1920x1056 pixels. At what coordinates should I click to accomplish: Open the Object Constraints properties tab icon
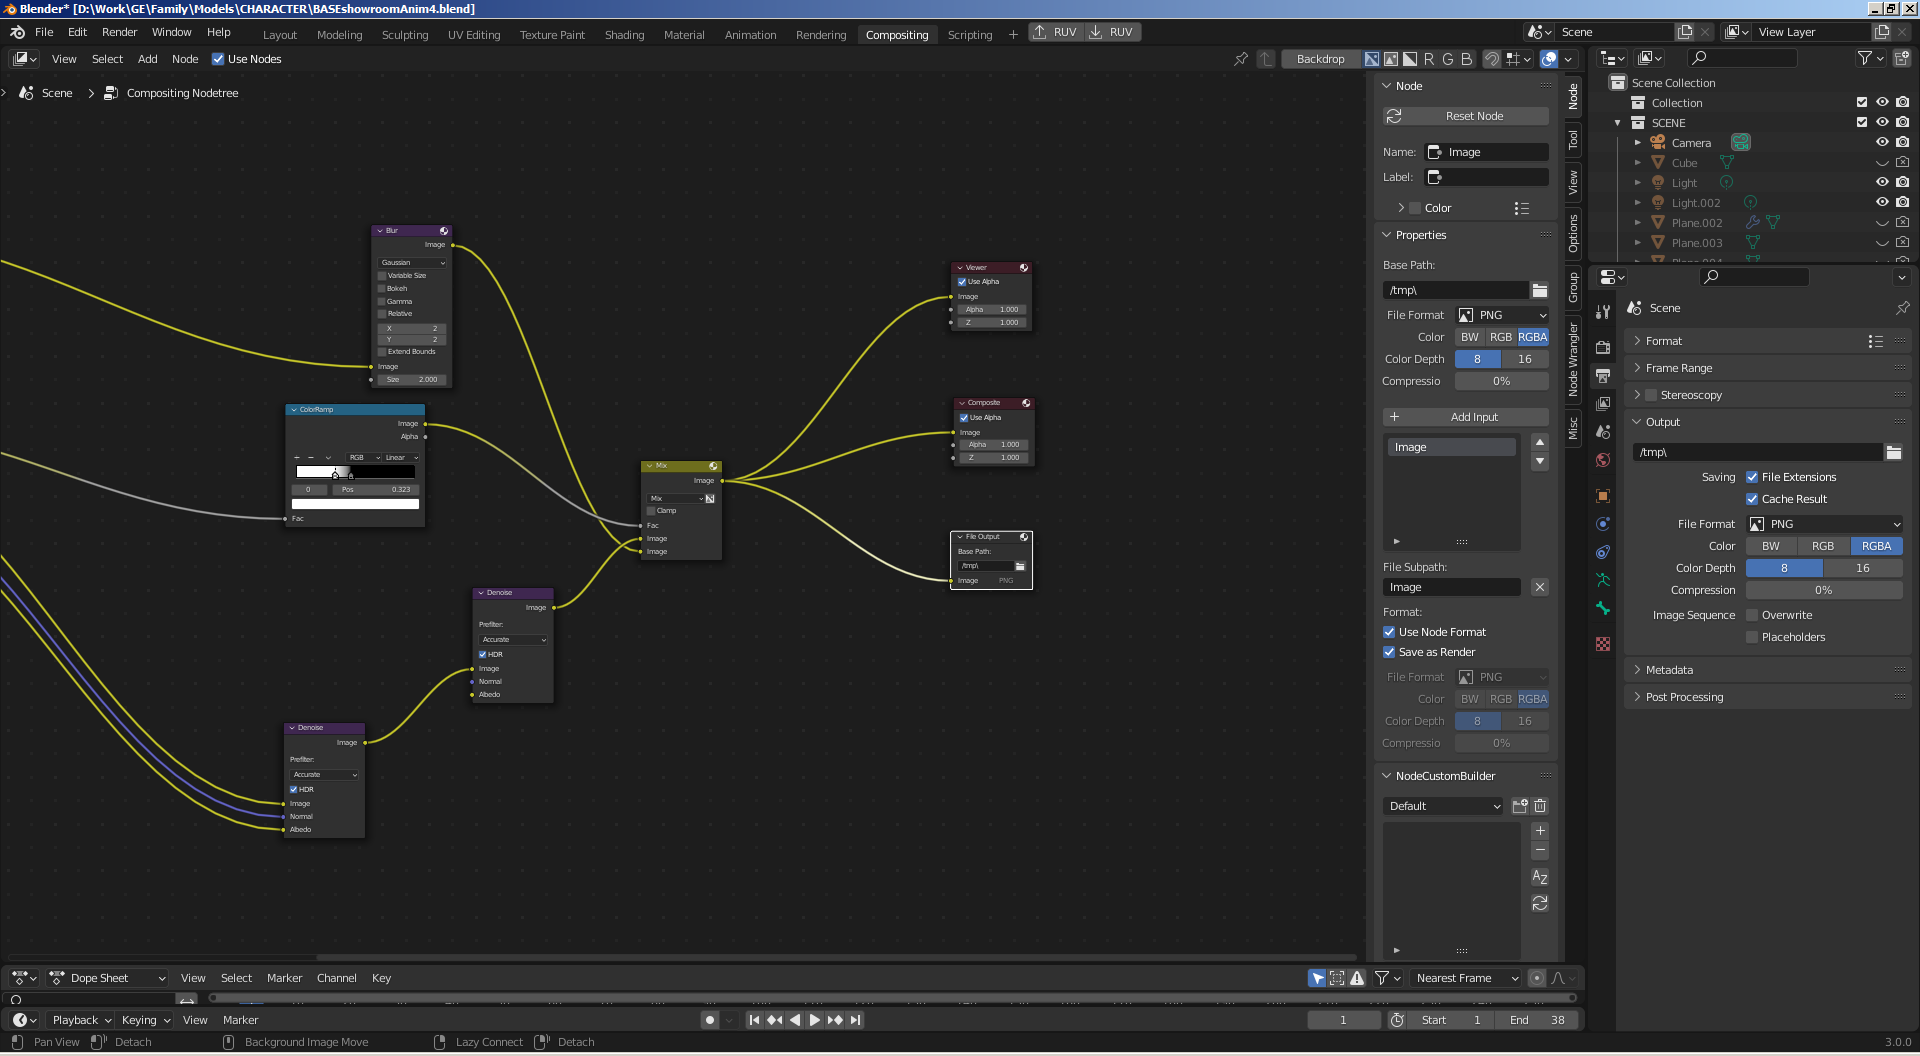1603,552
